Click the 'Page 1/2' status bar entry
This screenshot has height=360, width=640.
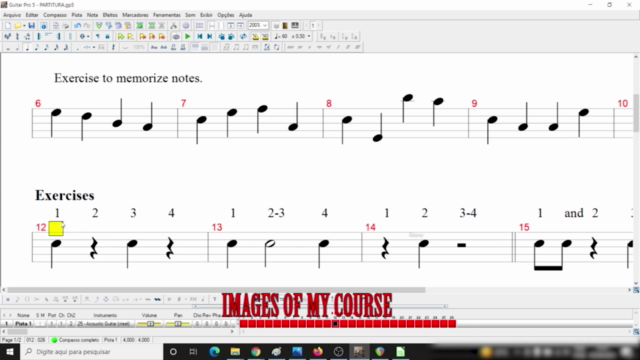coord(11,340)
